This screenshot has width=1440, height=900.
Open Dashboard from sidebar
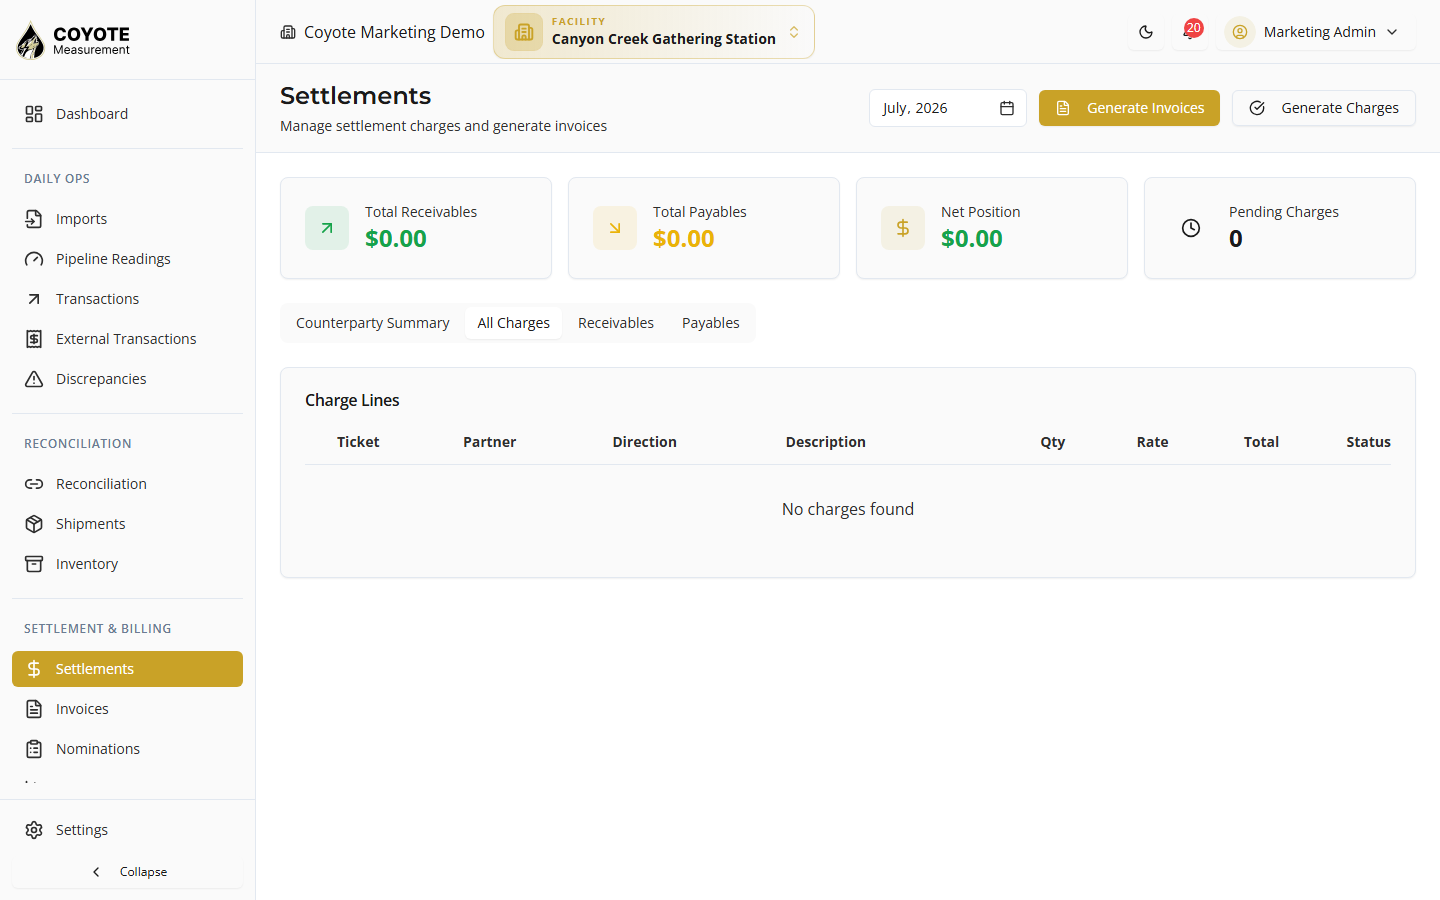point(127,114)
